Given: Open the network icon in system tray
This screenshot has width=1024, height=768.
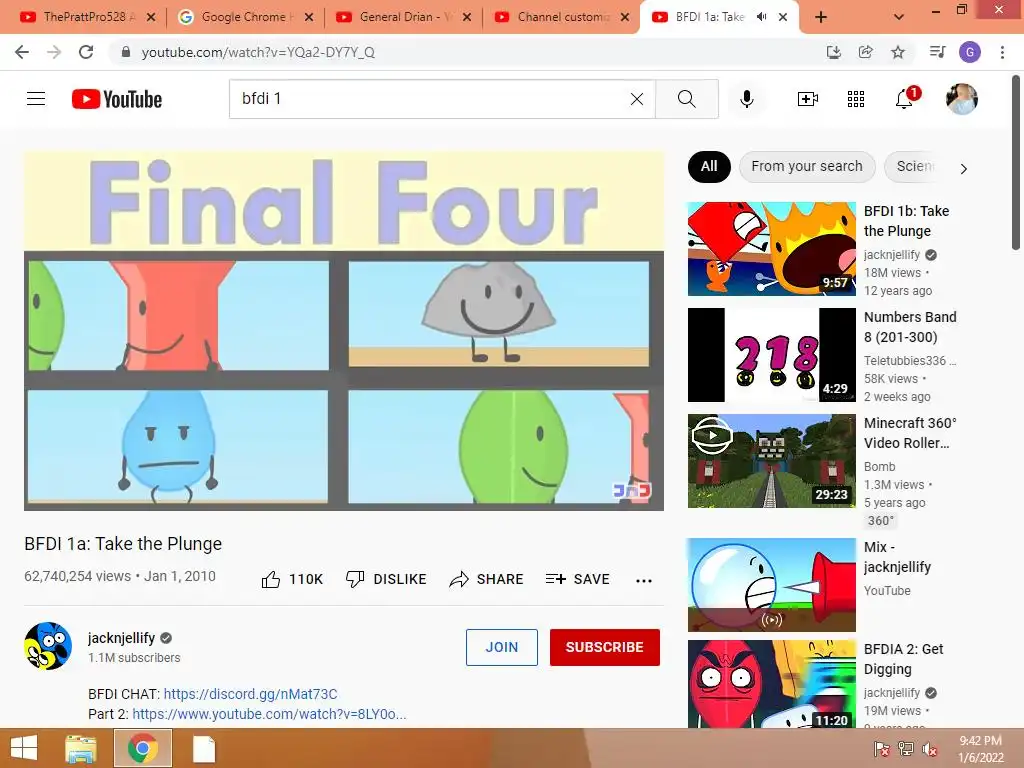Looking at the screenshot, I should click(x=906, y=749).
